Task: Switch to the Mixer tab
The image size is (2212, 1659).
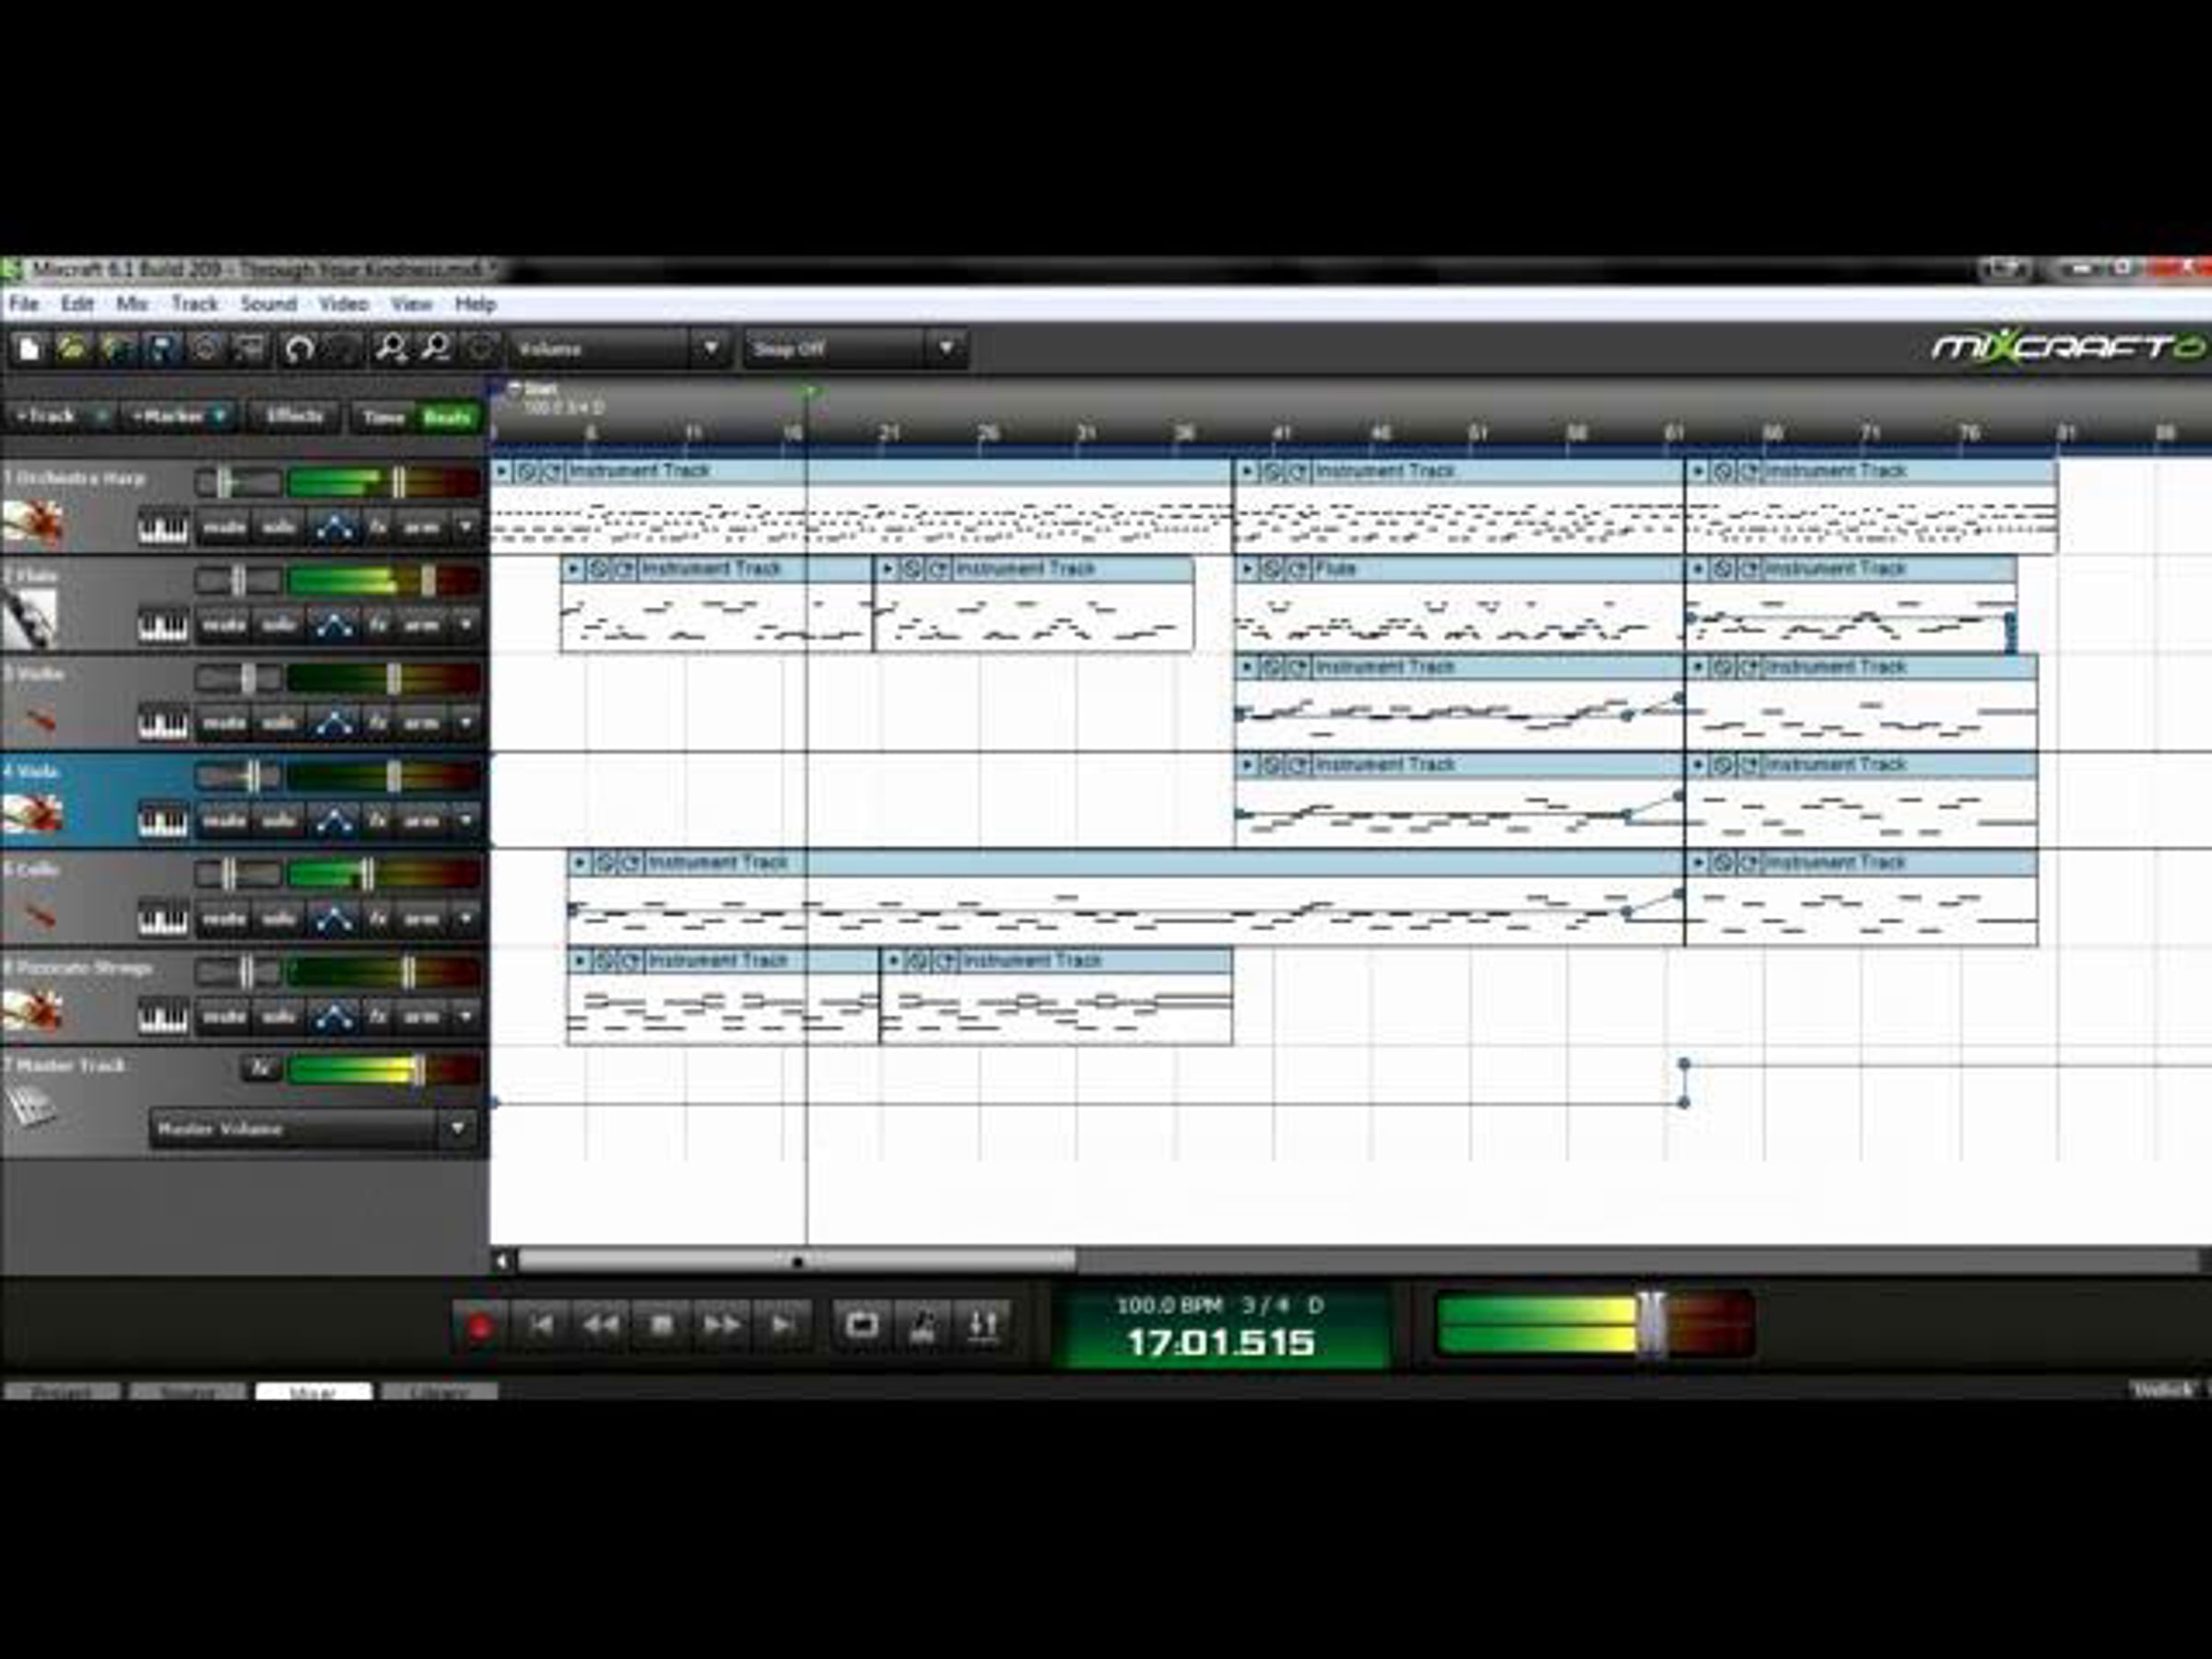Action: tap(313, 1391)
